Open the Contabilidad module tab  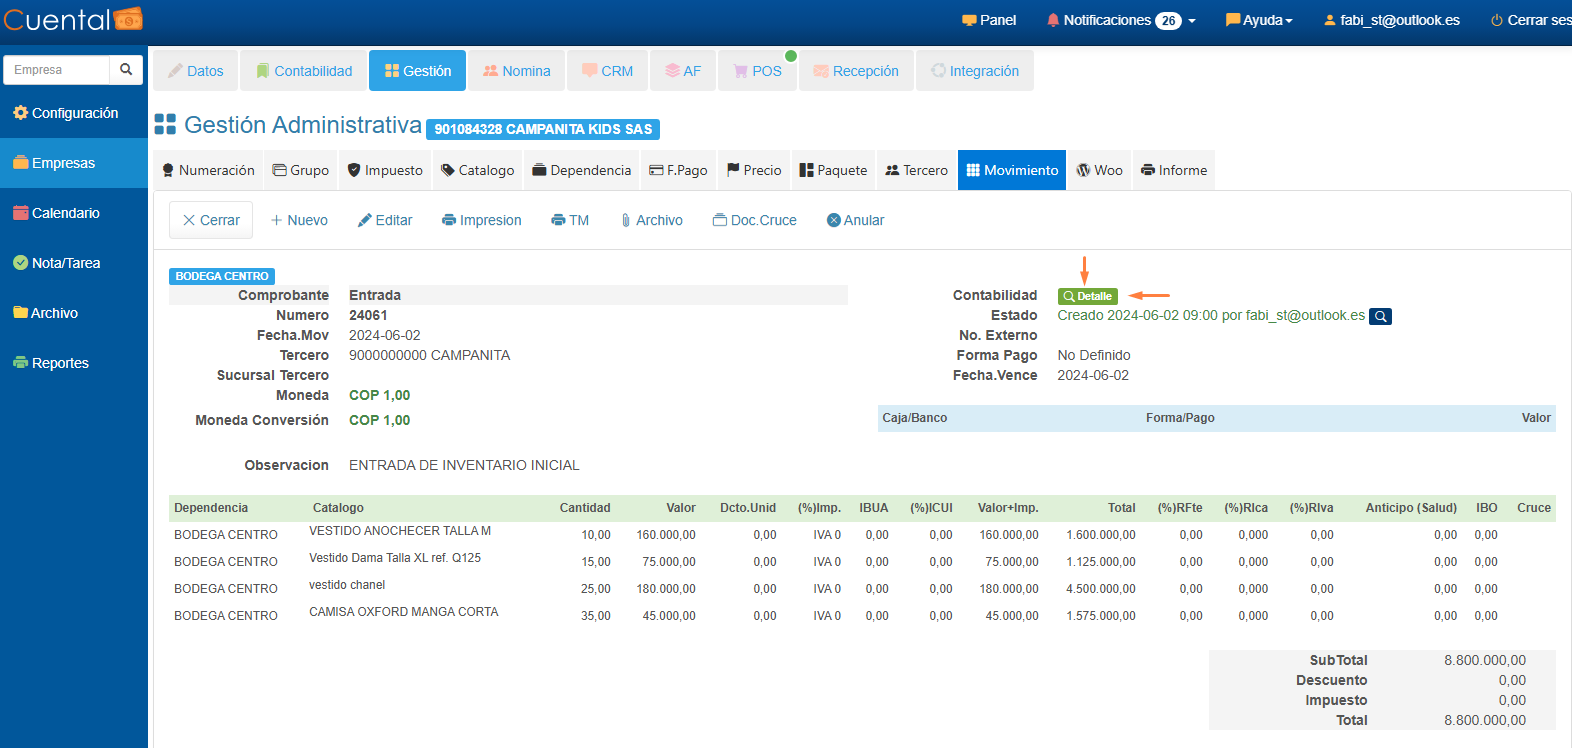304,71
